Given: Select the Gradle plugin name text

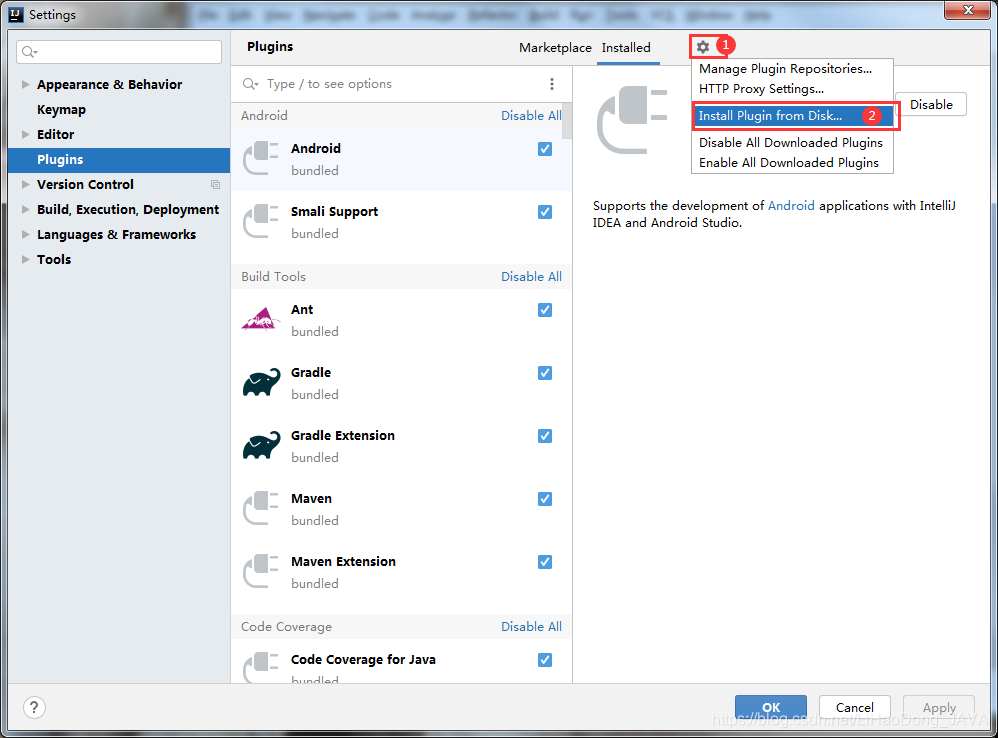Looking at the screenshot, I should (311, 372).
